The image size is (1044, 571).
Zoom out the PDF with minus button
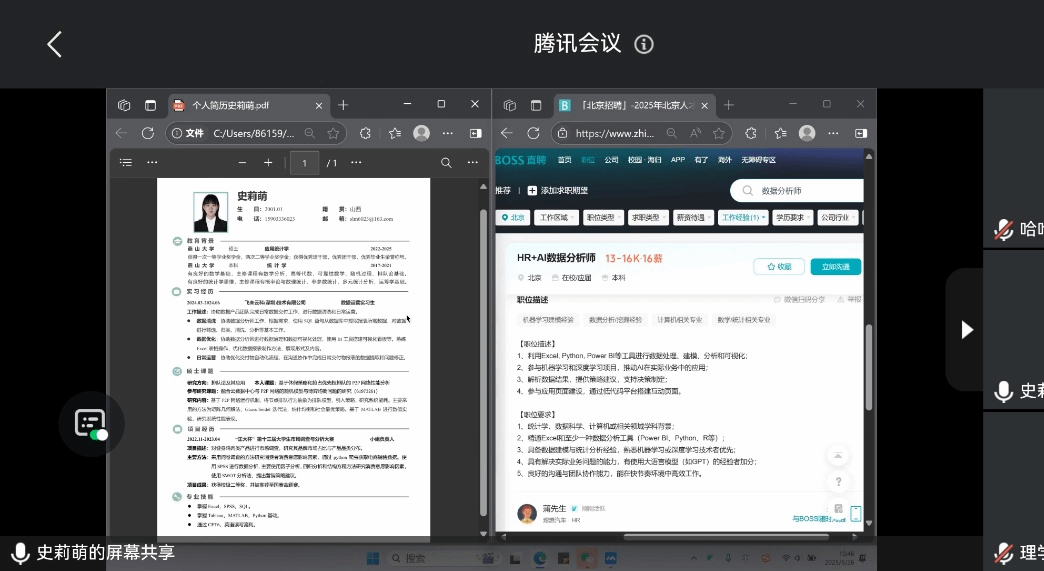[x=242, y=162]
